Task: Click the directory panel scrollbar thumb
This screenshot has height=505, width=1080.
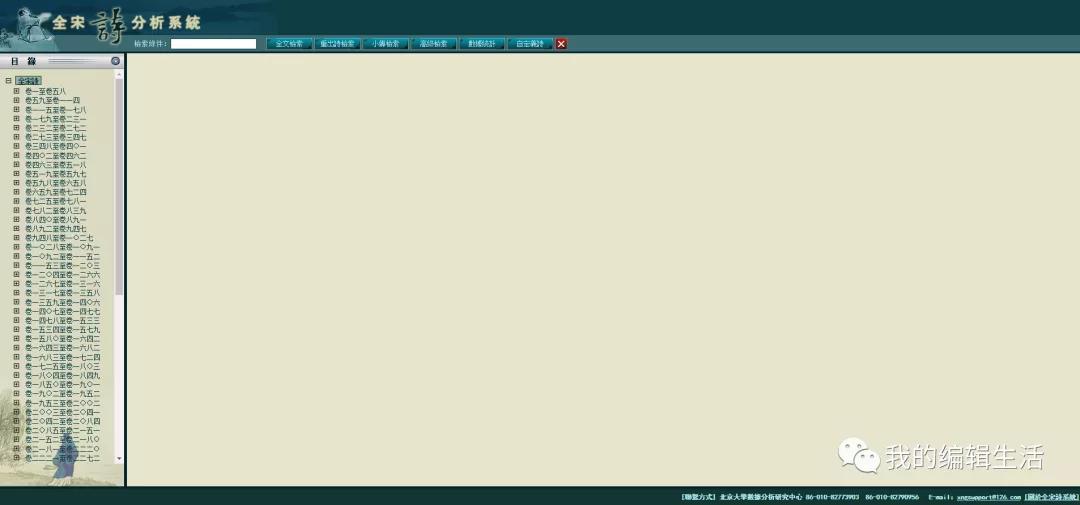Action: pos(119,186)
